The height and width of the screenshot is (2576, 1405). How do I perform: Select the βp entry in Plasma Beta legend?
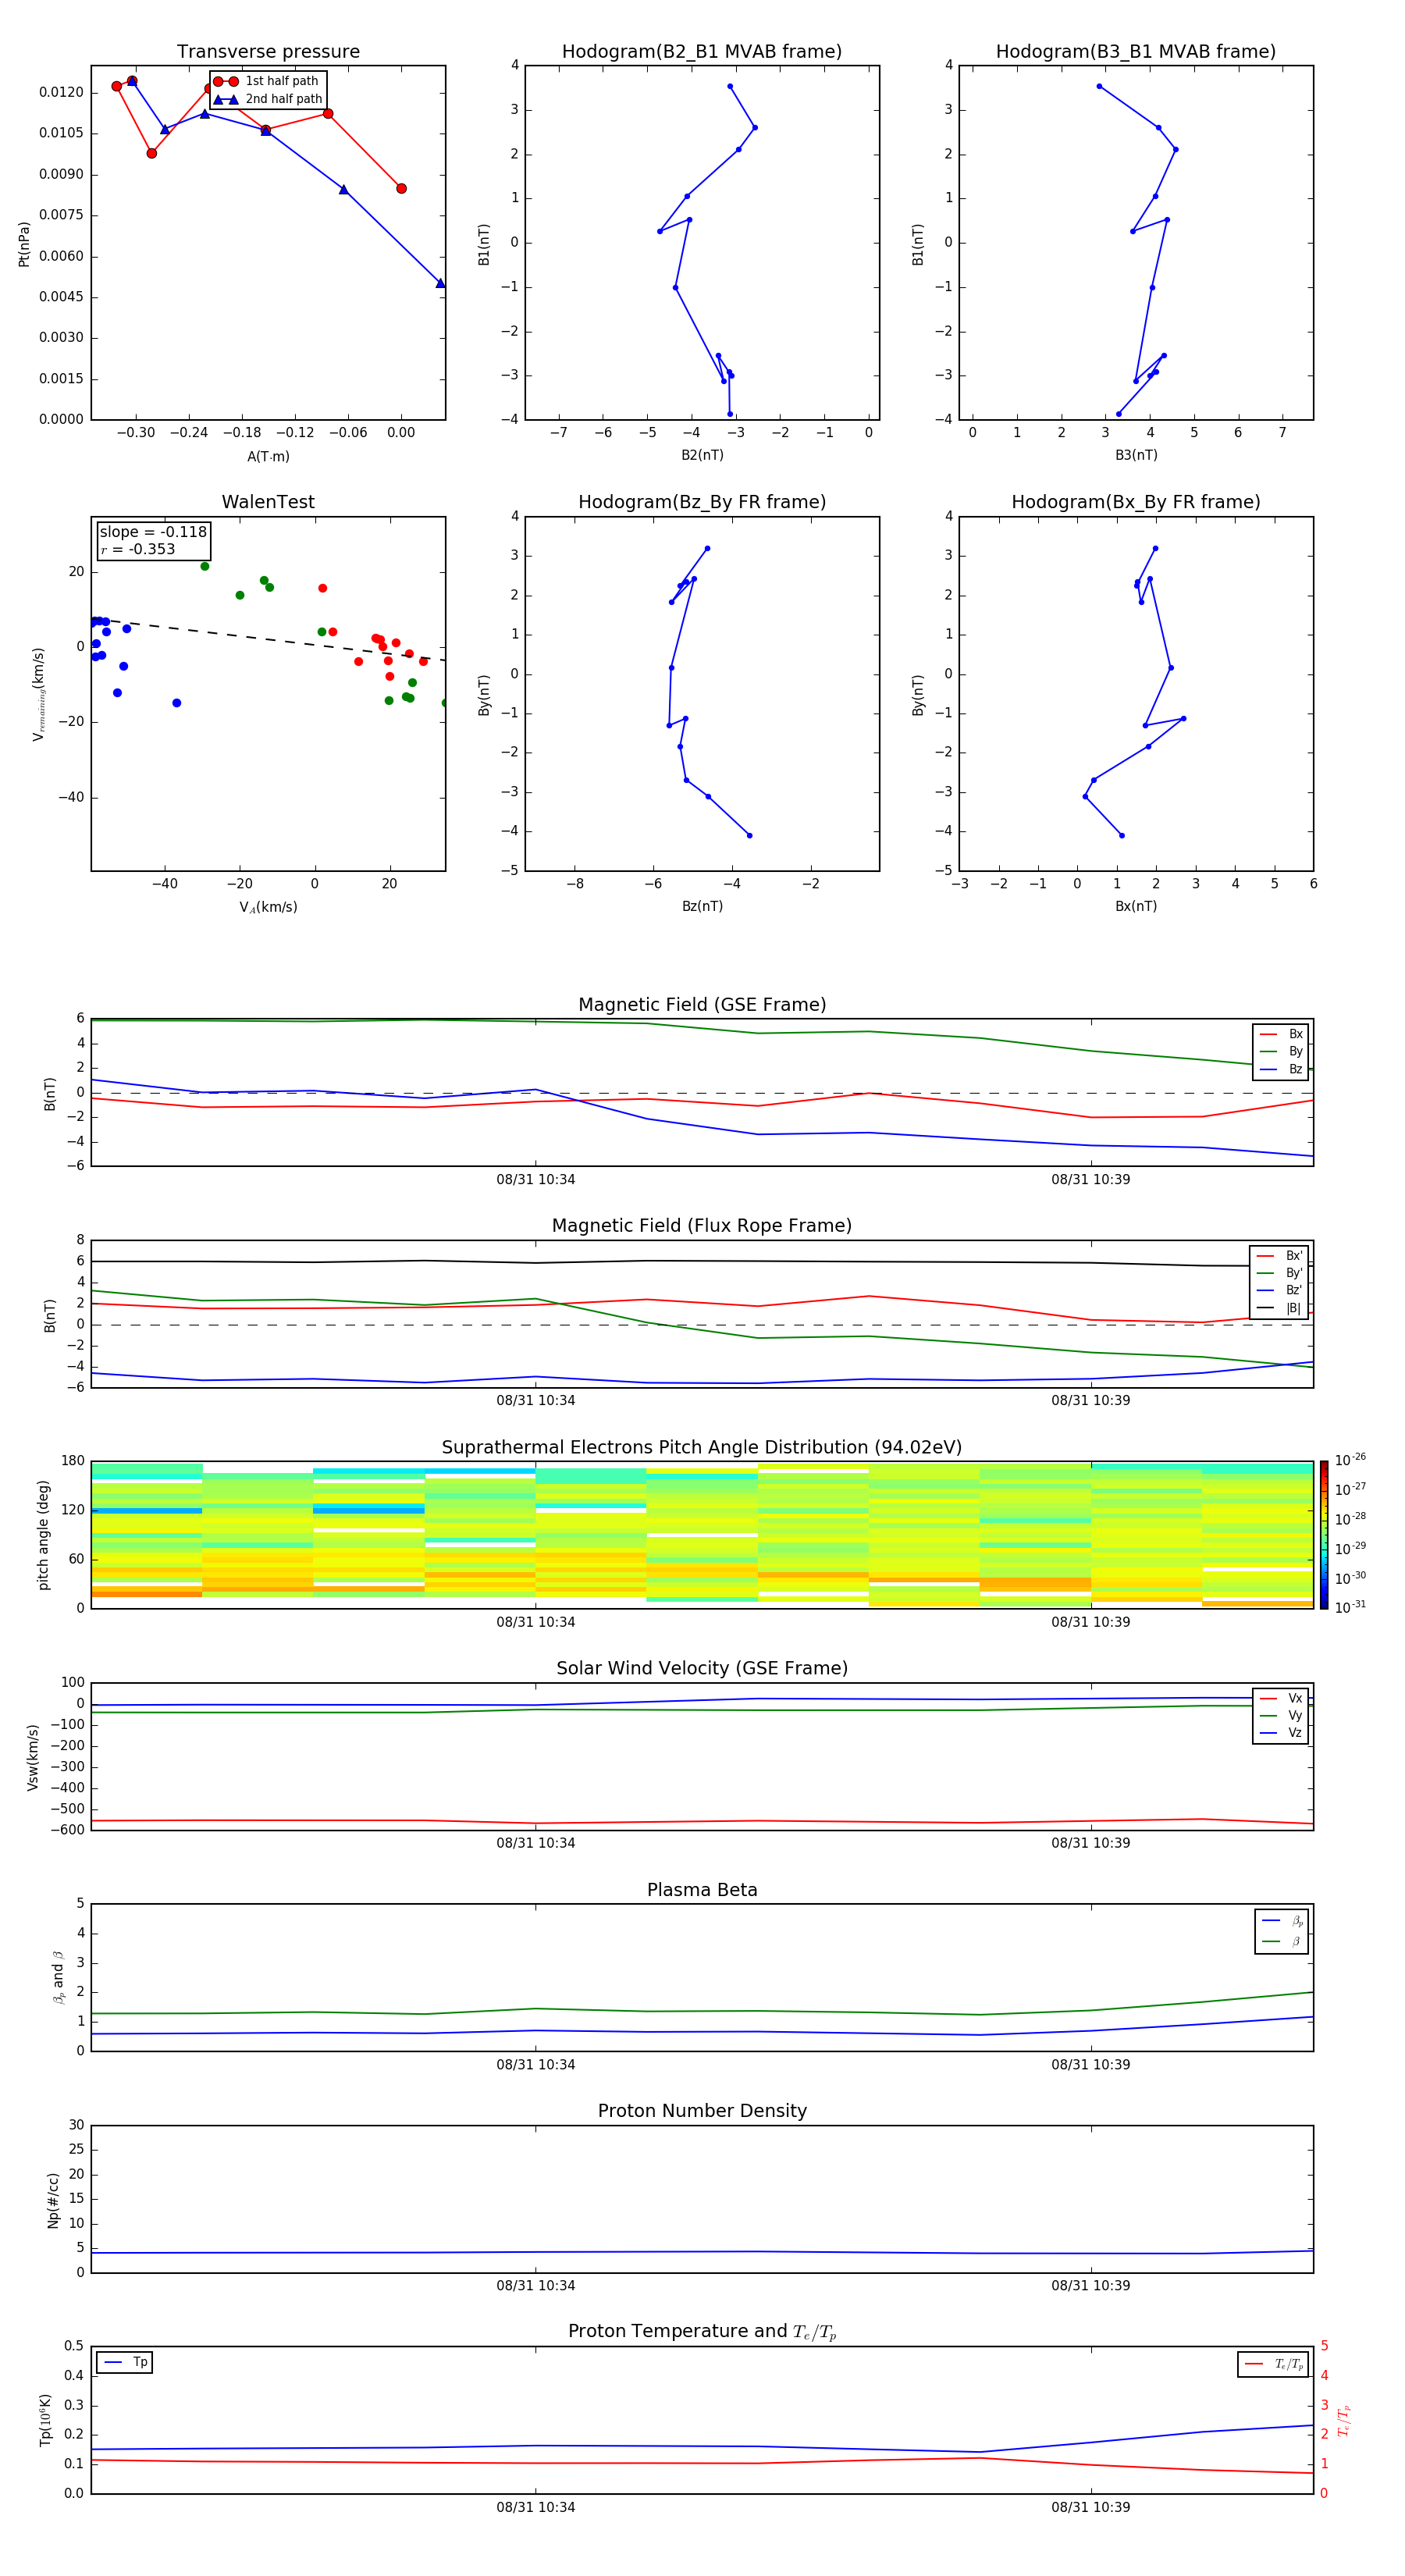point(1282,1920)
